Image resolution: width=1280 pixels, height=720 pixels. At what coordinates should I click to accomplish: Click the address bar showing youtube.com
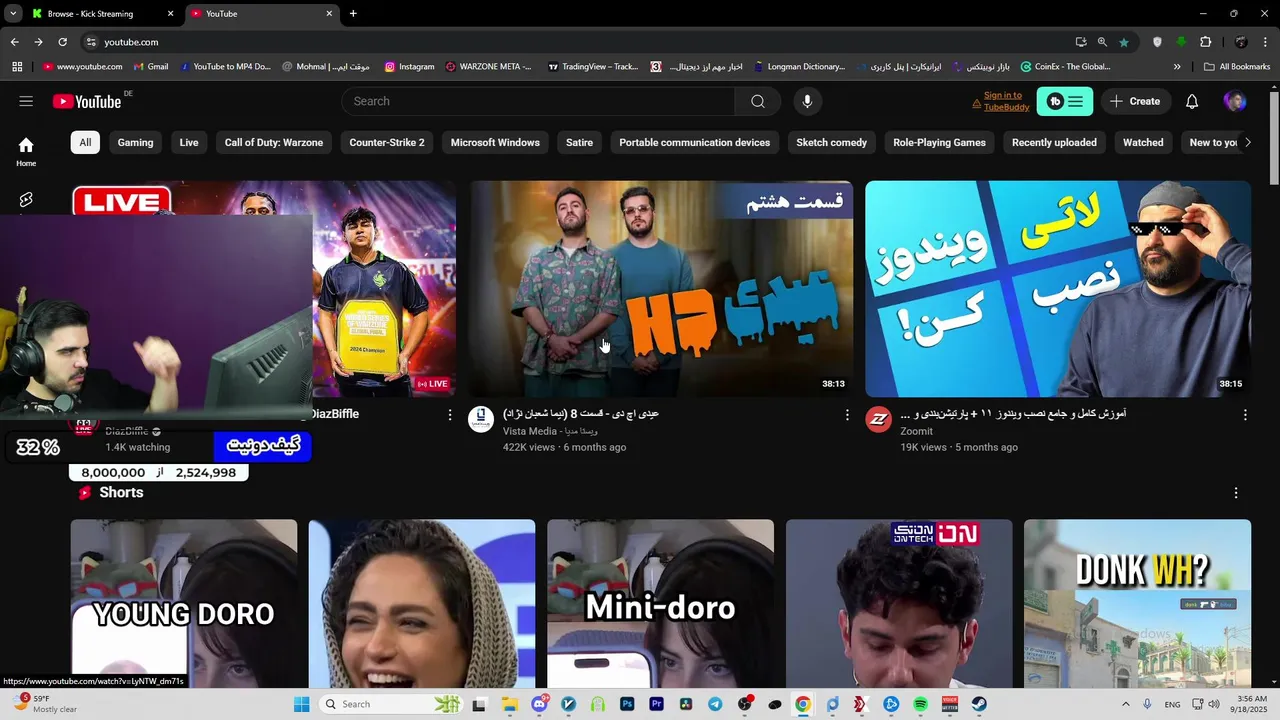tap(575, 42)
